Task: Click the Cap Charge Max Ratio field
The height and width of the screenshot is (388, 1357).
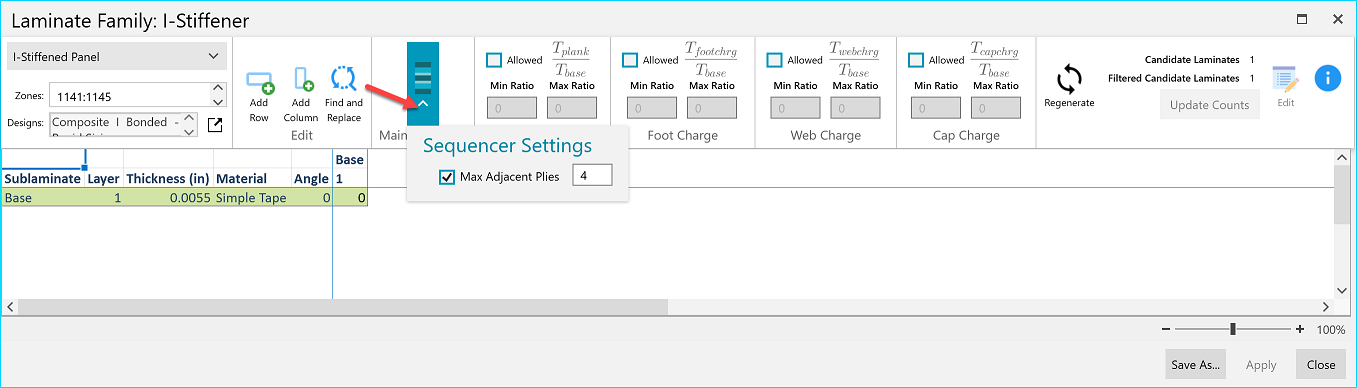Action: pyautogui.click(x=995, y=108)
